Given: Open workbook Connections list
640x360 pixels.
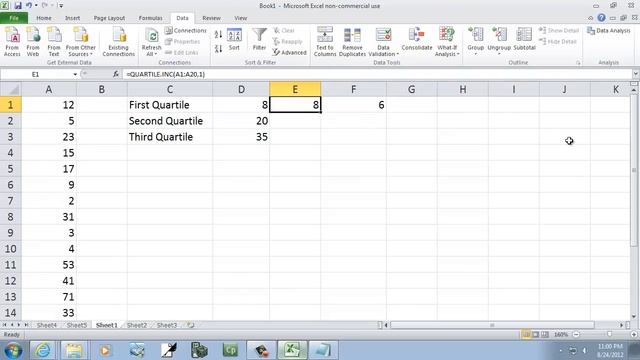Looking at the screenshot, I should pyautogui.click(x=186, y=31).
